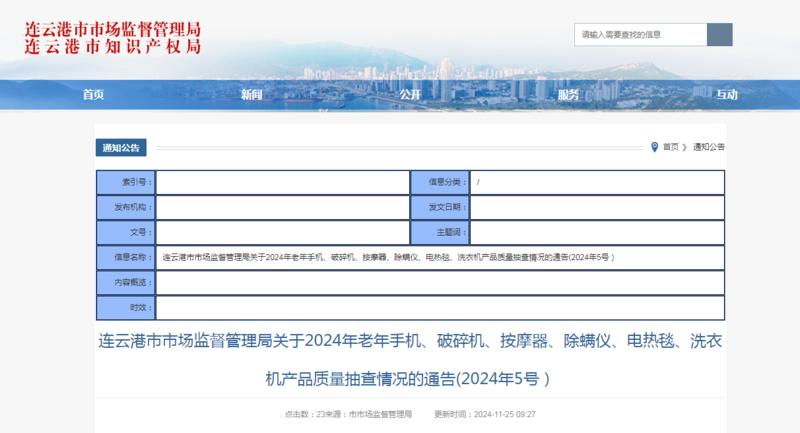800x433 pixels.
Task: Click the 来源 市市场监督管理局 text
Action: (369, 414)
